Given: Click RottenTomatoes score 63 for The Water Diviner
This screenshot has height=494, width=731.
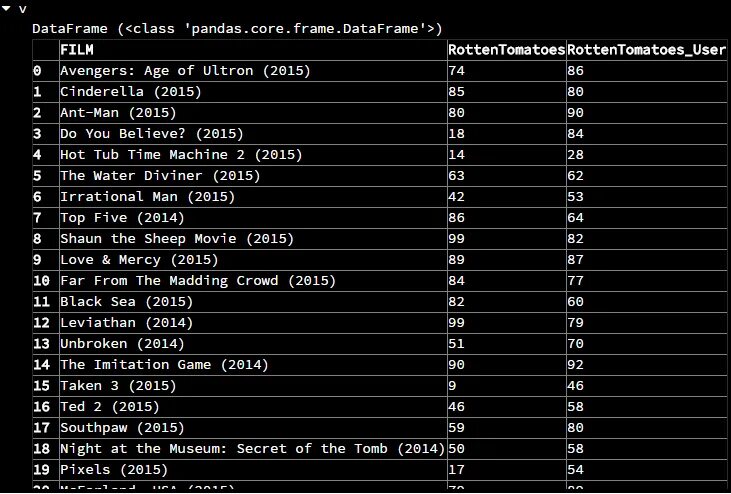Looking at the screenshot, I should click(507, 176).
